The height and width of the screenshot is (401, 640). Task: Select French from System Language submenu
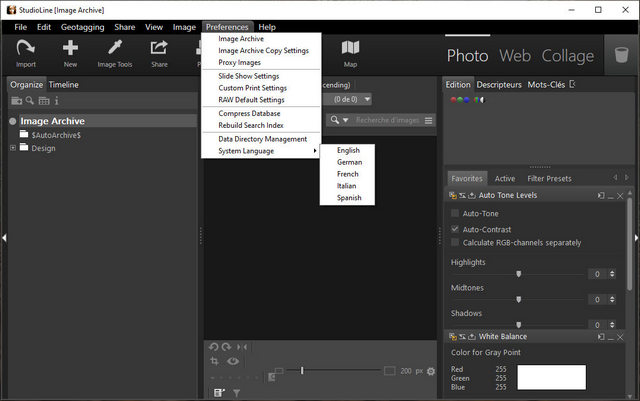tap(348, 174)
